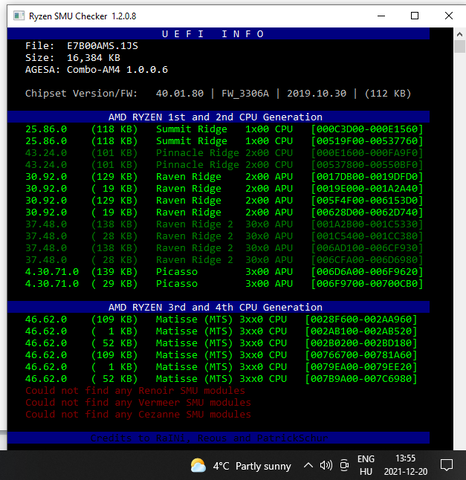Open the notification action center icon
Screen dimensions: 466x480
tap(447, 465)
